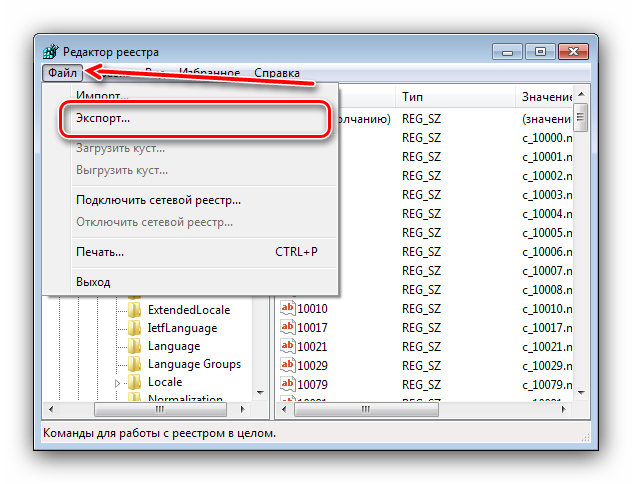
Task: Select the Language Groups folder icon
Action: pos(135,364)
